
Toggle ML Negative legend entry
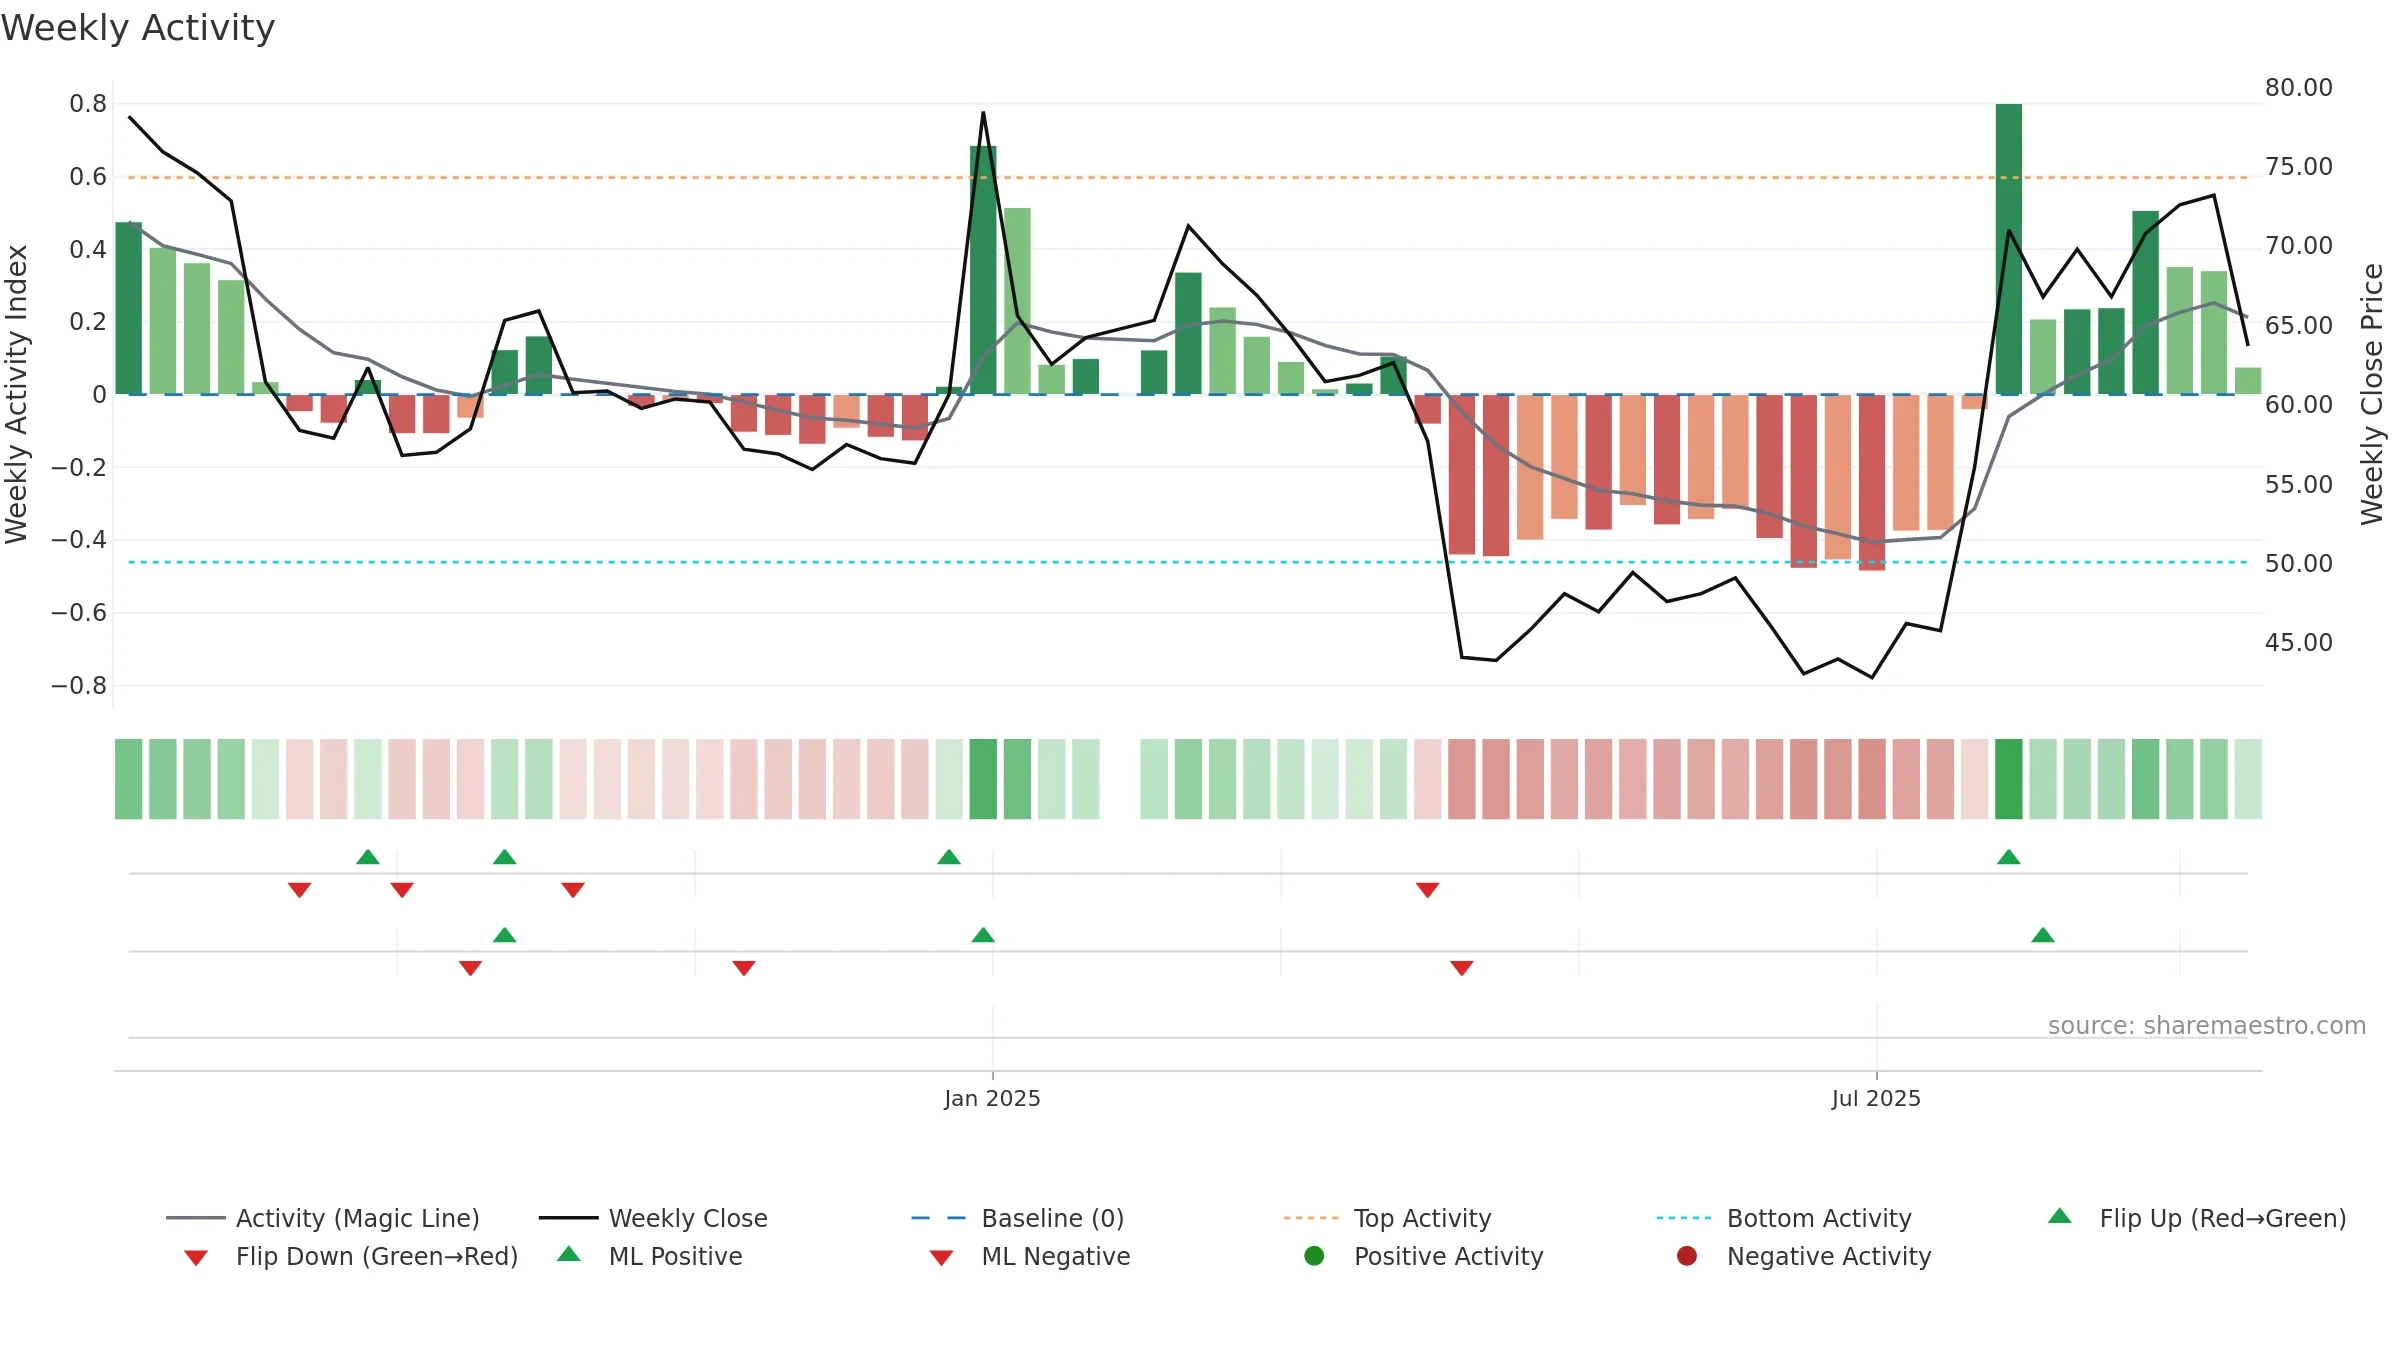[1030, 1256]
